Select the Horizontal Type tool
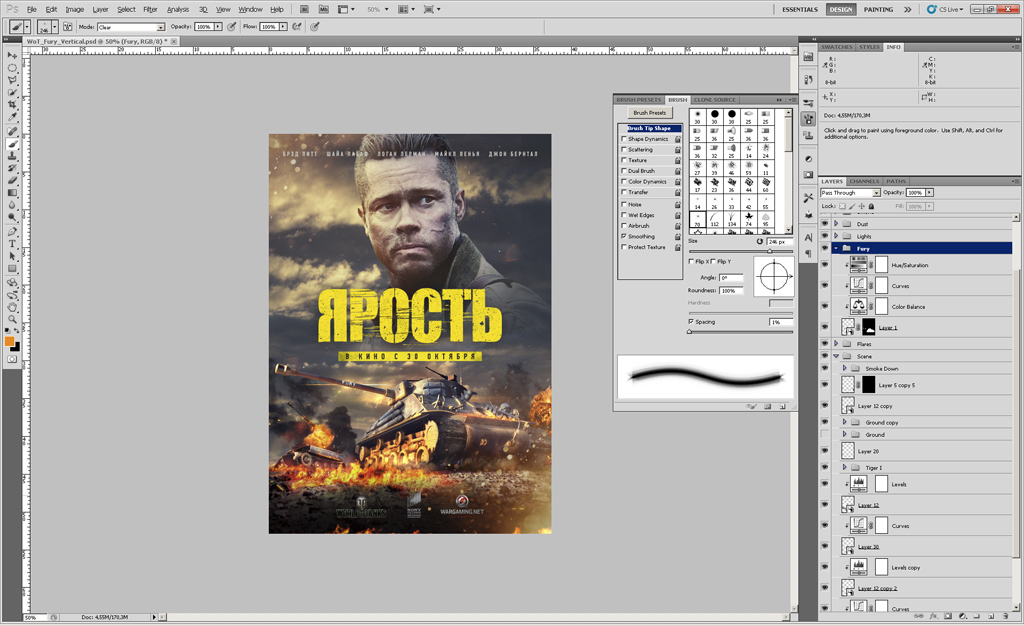The width and height of the screenshot is (1024, 626). tap(12, 245)
